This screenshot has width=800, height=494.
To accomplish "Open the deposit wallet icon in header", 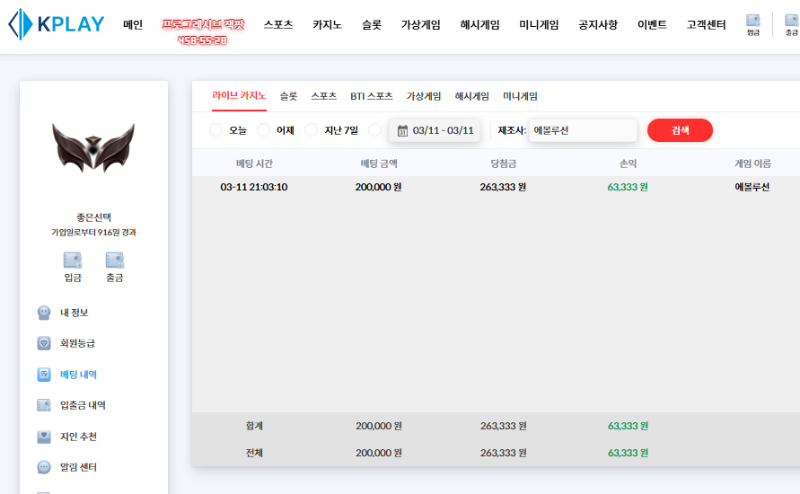I will tap(753, 20).
